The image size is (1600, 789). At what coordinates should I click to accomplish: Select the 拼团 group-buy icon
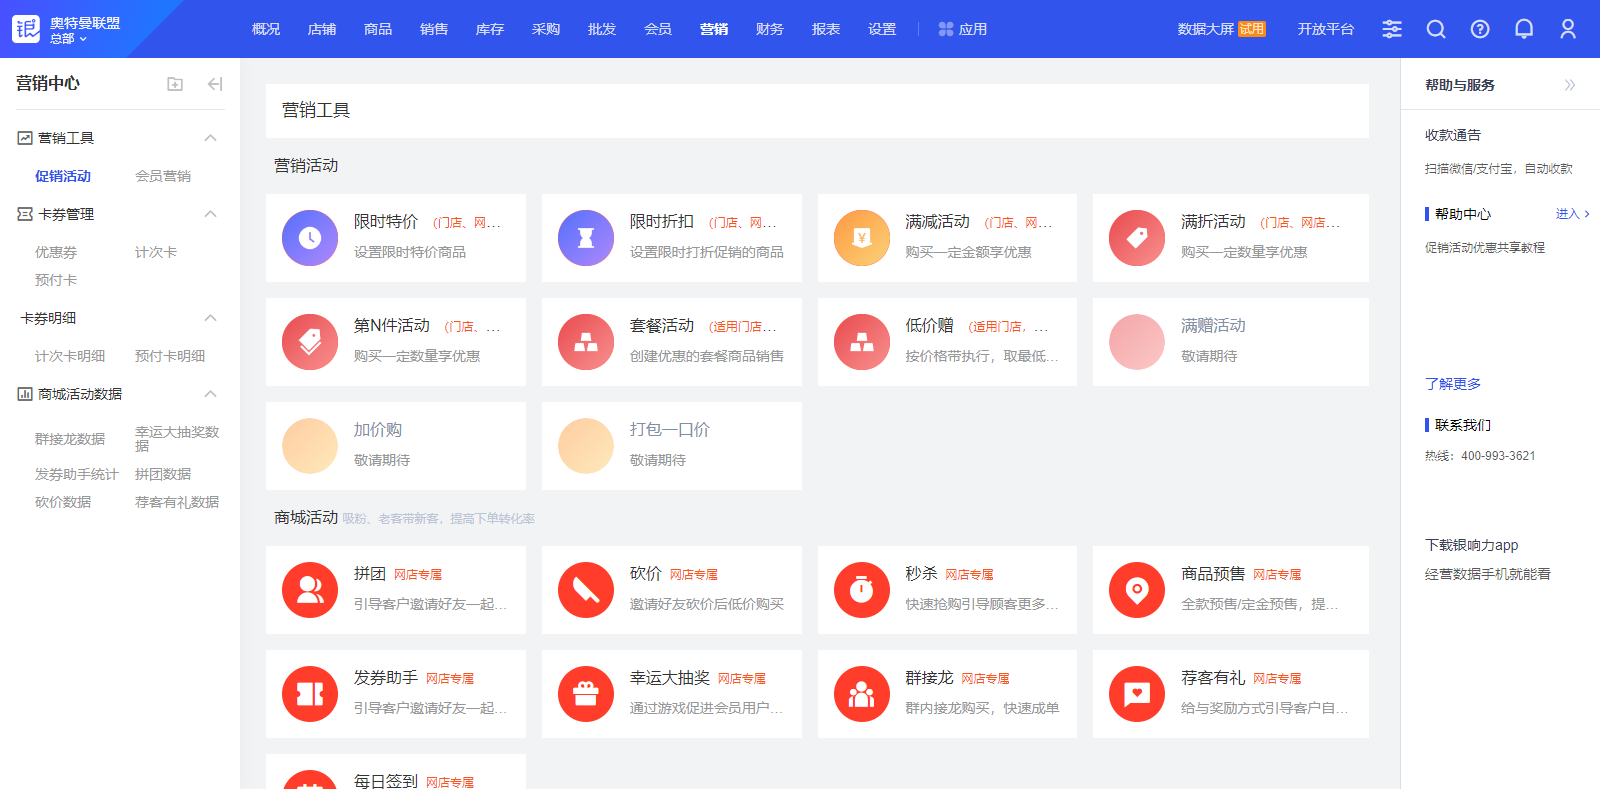pos(310,590)
